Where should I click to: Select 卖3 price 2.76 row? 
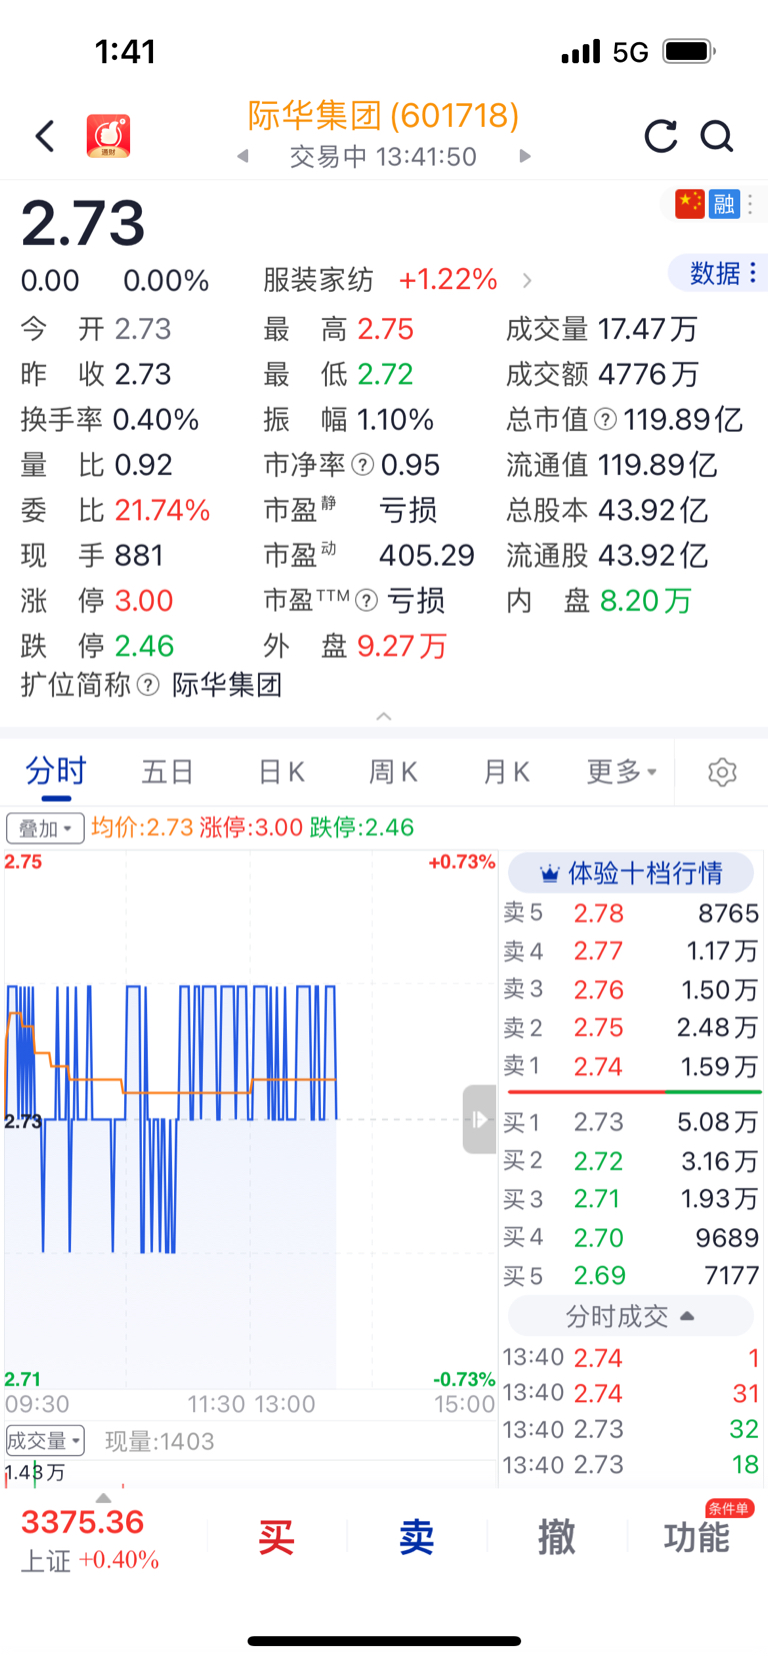(631, 990)
